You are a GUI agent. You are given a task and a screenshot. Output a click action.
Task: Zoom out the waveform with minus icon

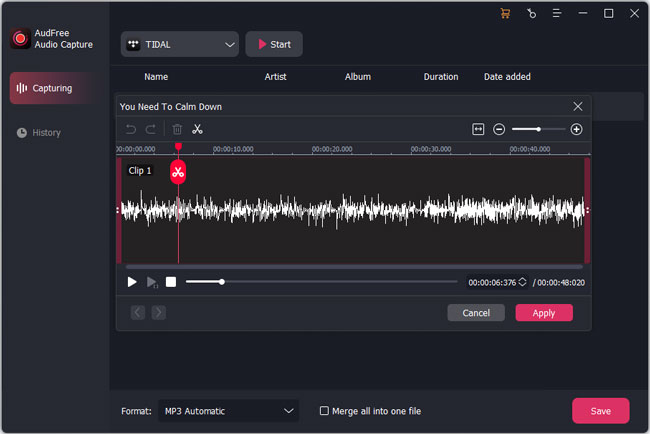[499, 129]
